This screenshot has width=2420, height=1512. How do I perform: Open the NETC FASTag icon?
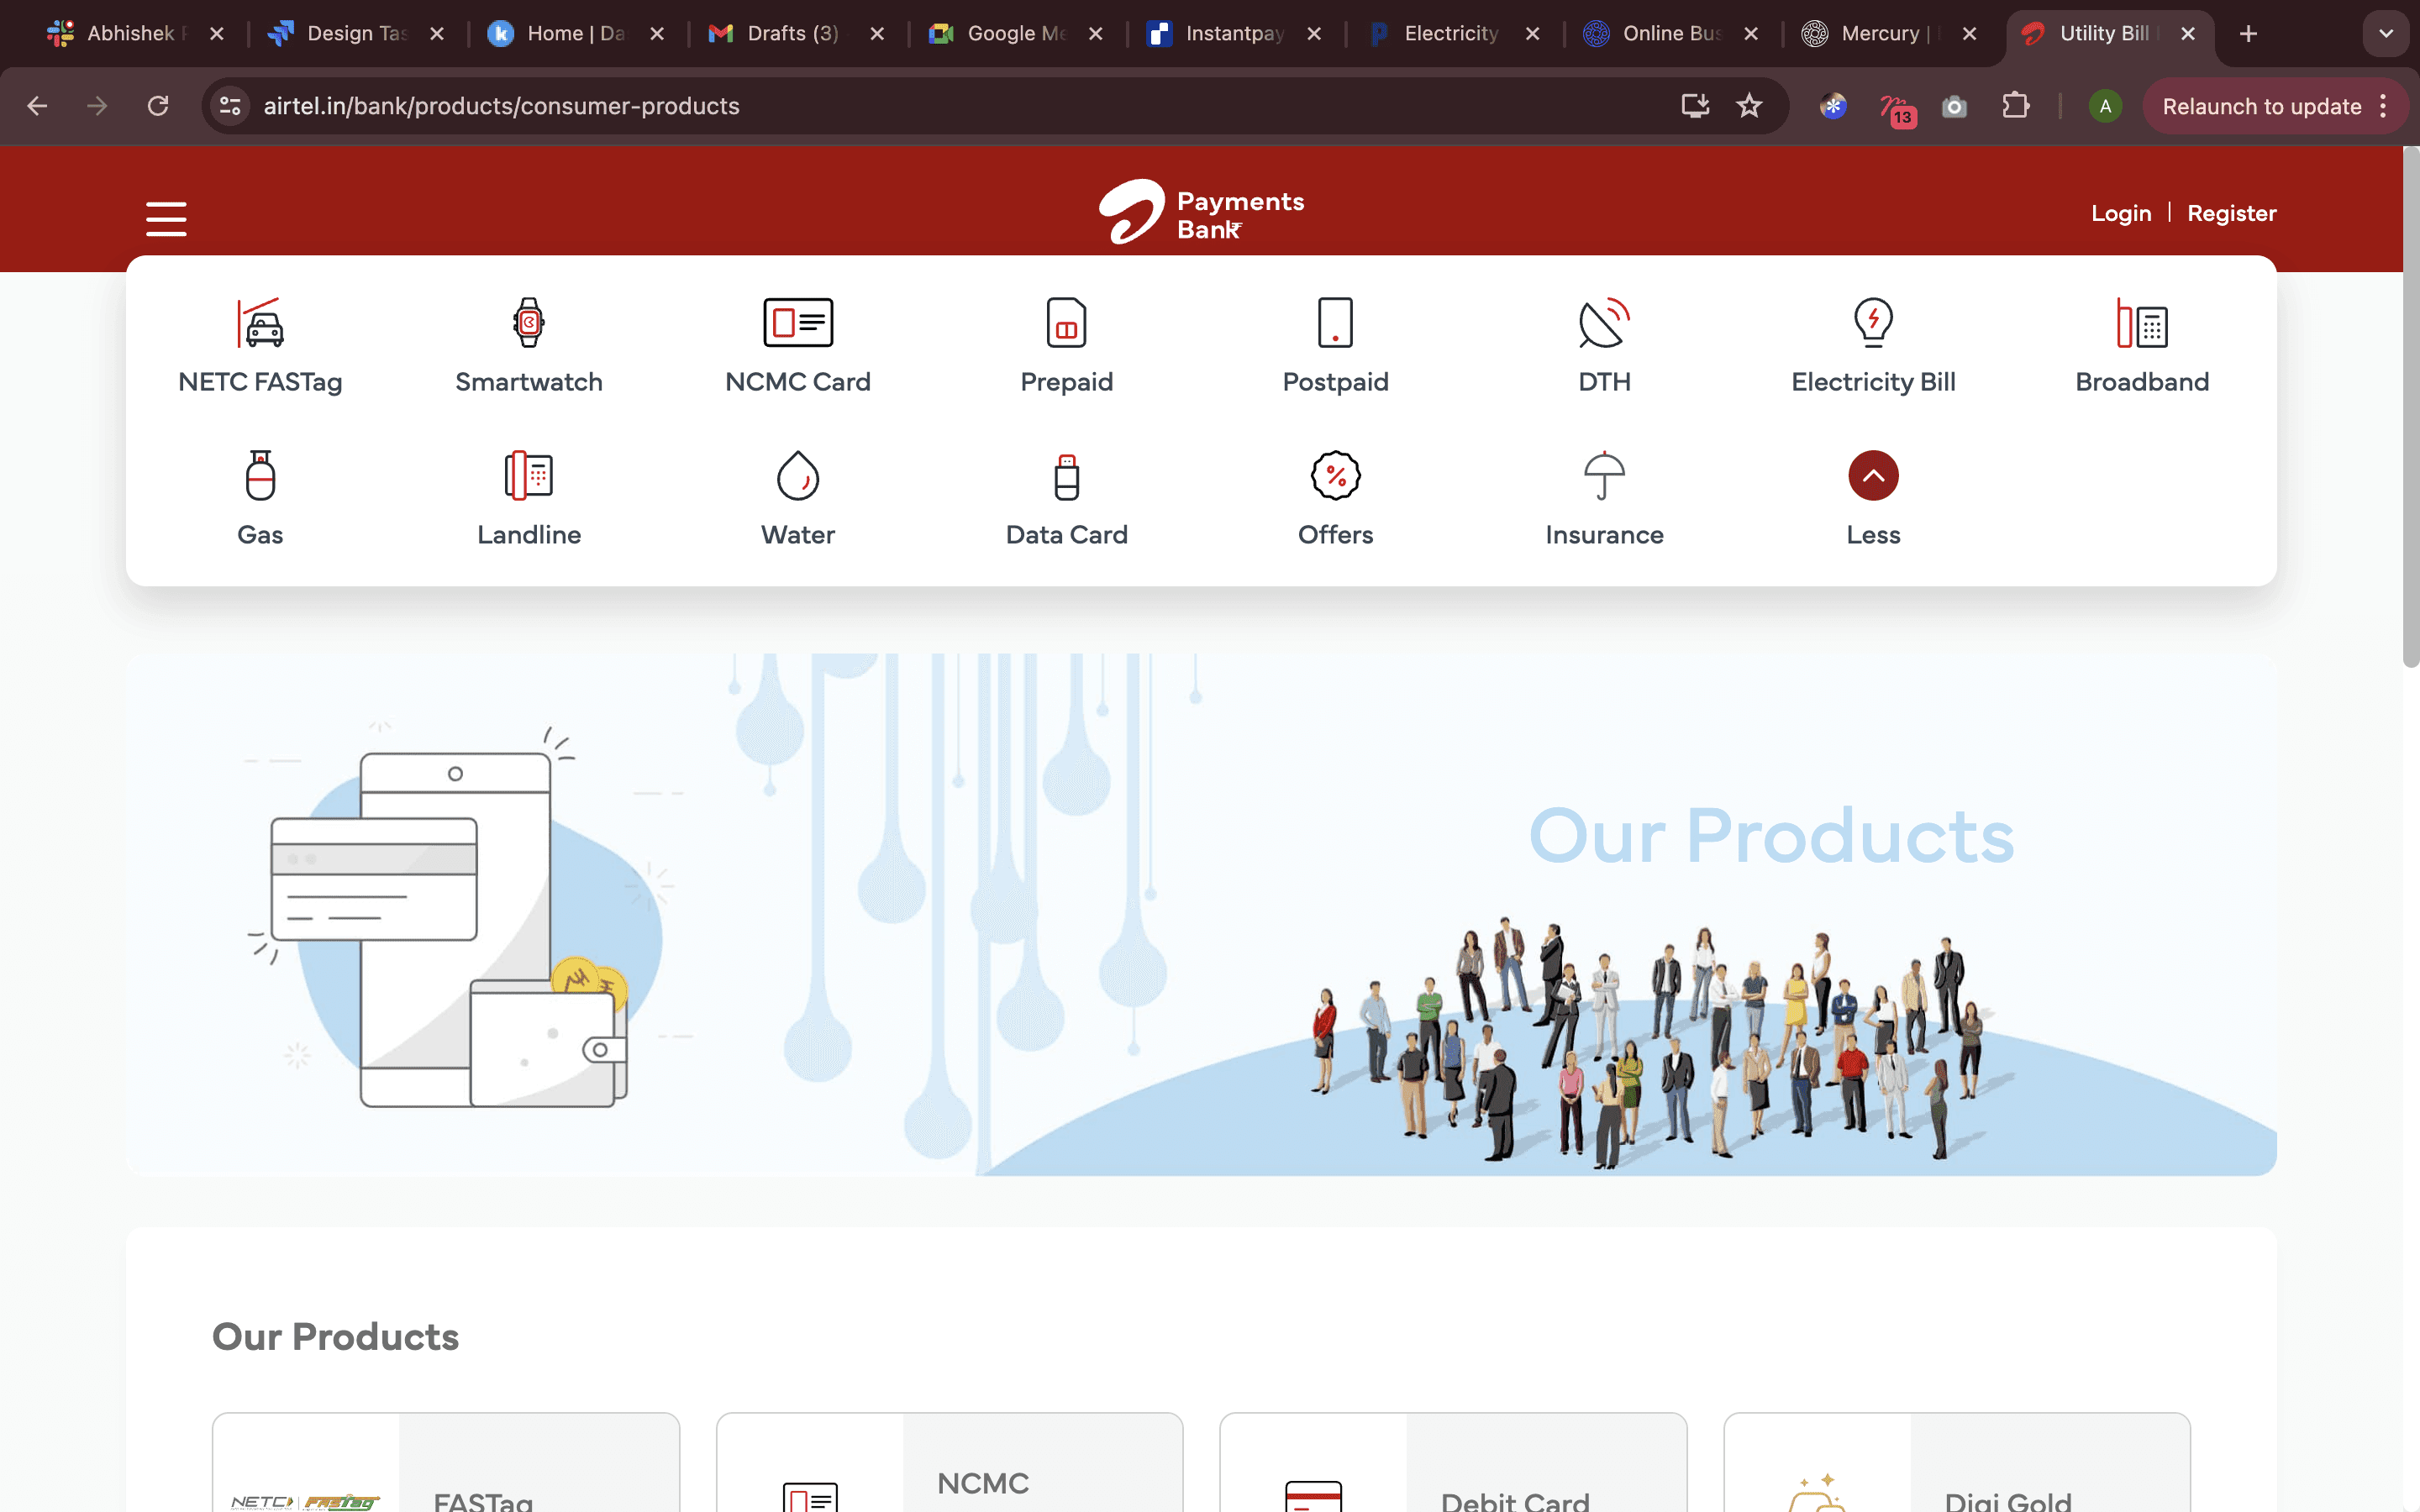pyautogui.click(x=260, y=323)
